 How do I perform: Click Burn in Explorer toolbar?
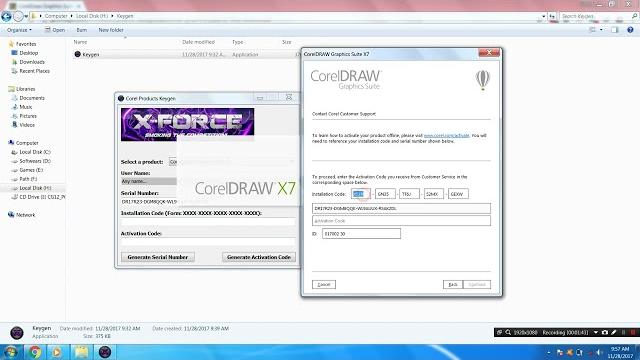(82, 30)
